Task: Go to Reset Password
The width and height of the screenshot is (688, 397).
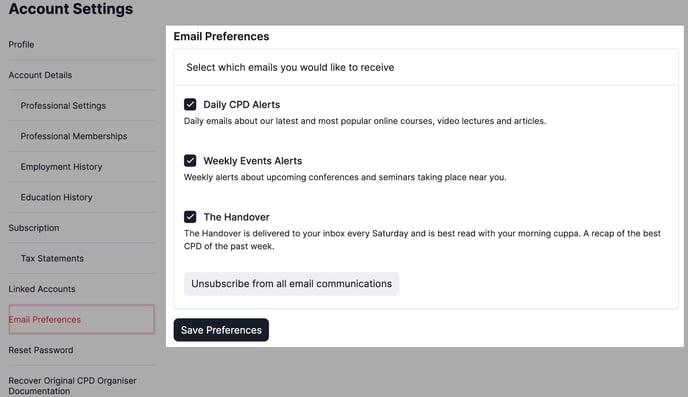Action: (41, 350)
